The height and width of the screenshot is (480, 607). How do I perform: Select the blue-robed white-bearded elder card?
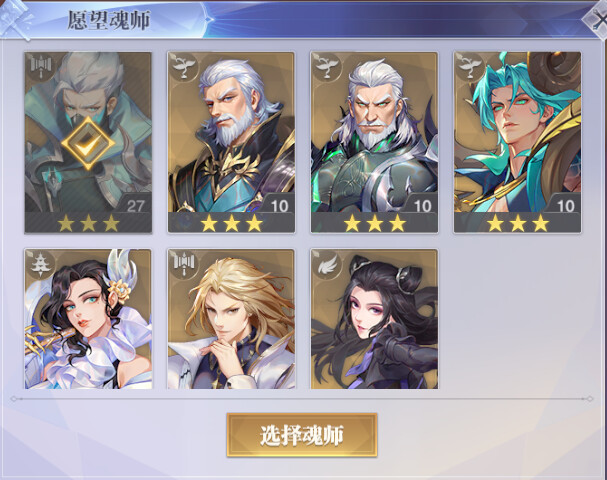[x=231, y=142]
